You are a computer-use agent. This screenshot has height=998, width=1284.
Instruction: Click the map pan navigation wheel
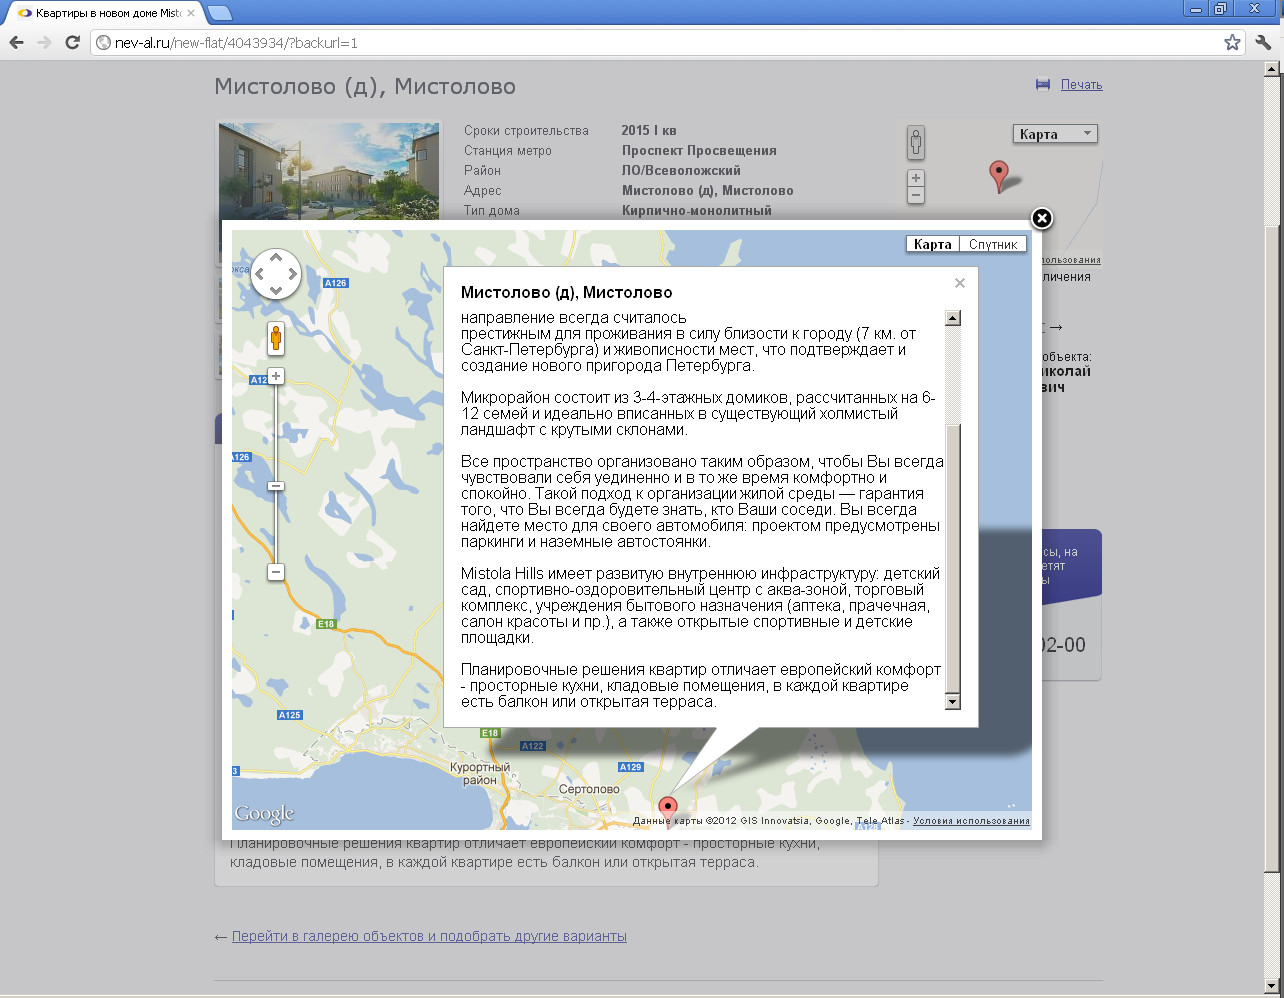276,273
